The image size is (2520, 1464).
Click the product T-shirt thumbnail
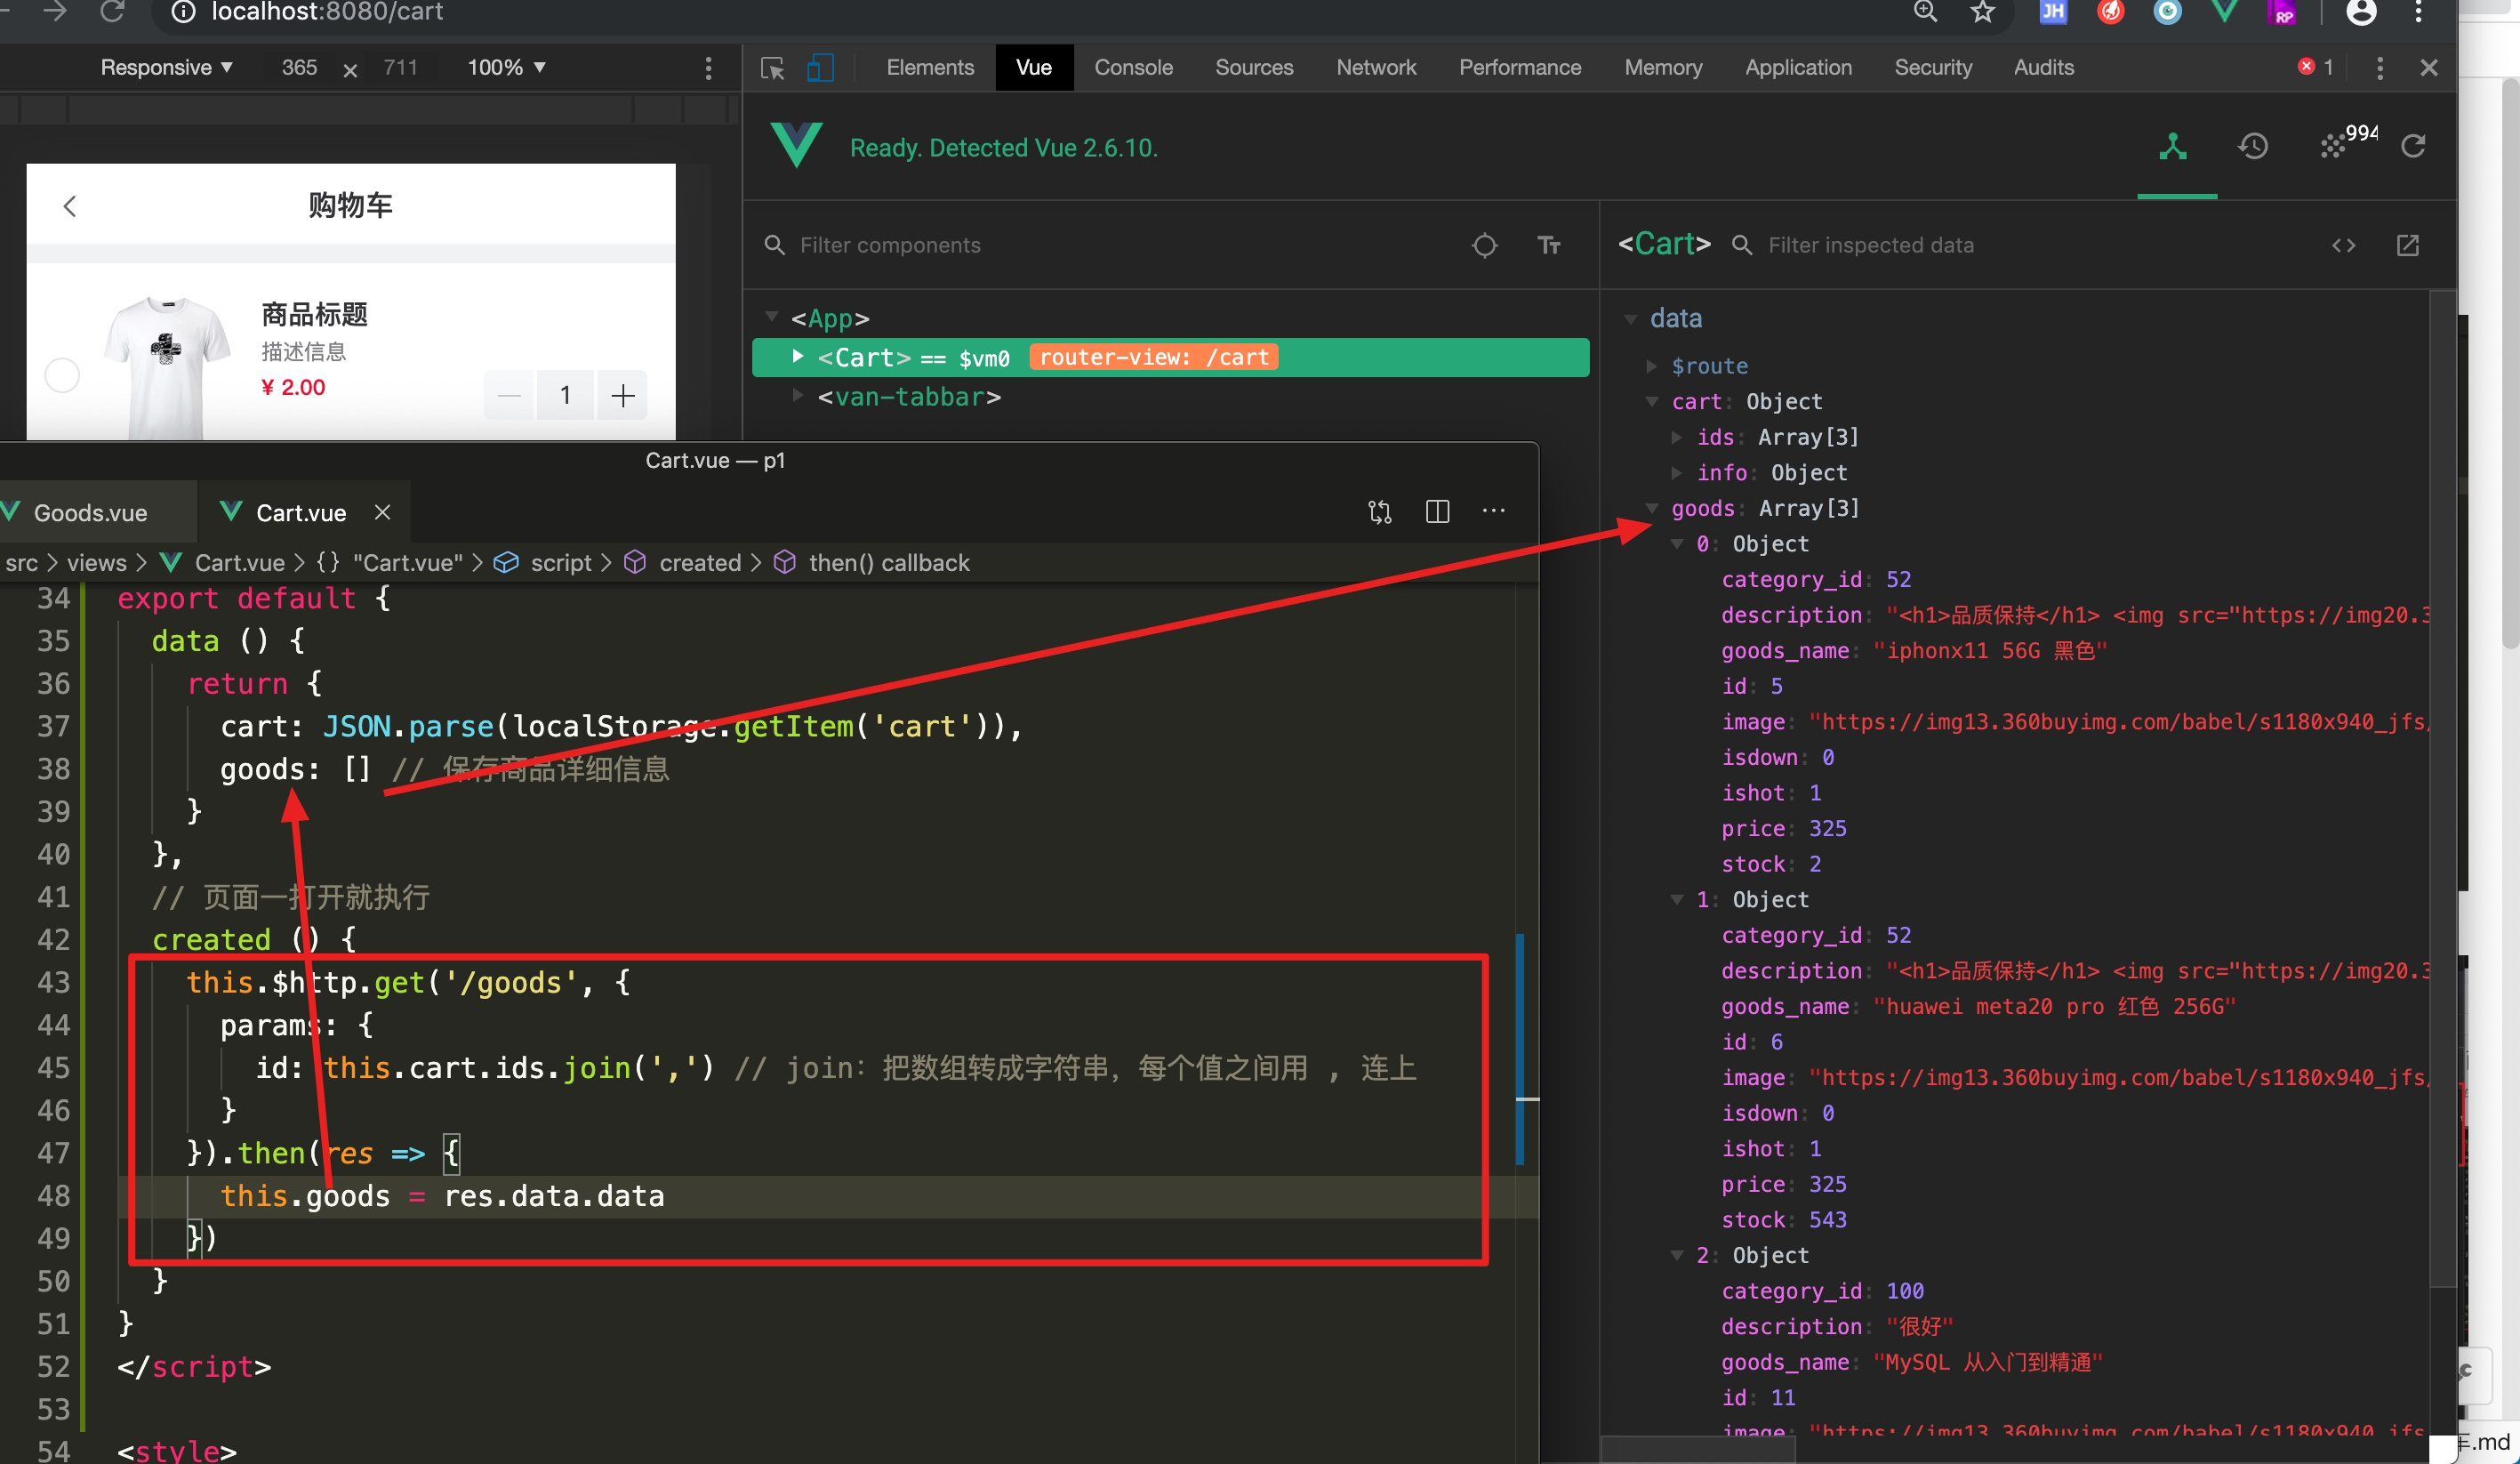click(167, 366)
